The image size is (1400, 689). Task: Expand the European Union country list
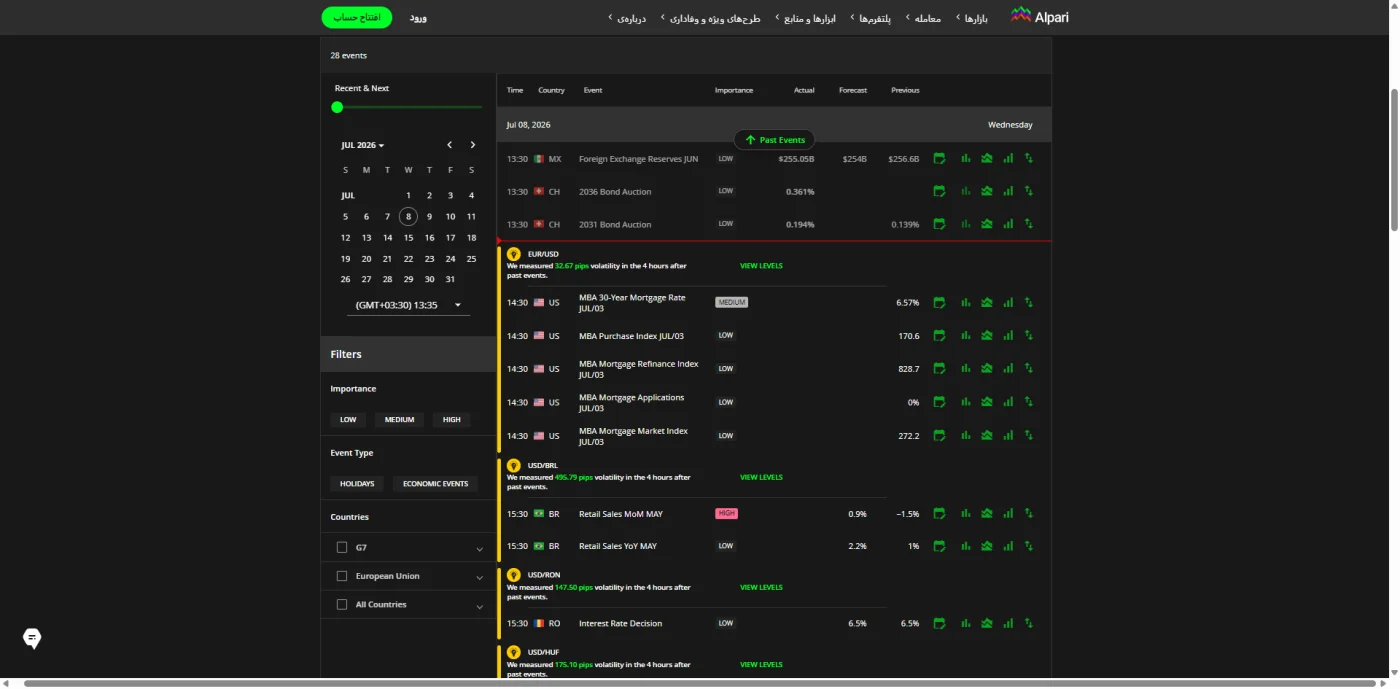(479, 577)
